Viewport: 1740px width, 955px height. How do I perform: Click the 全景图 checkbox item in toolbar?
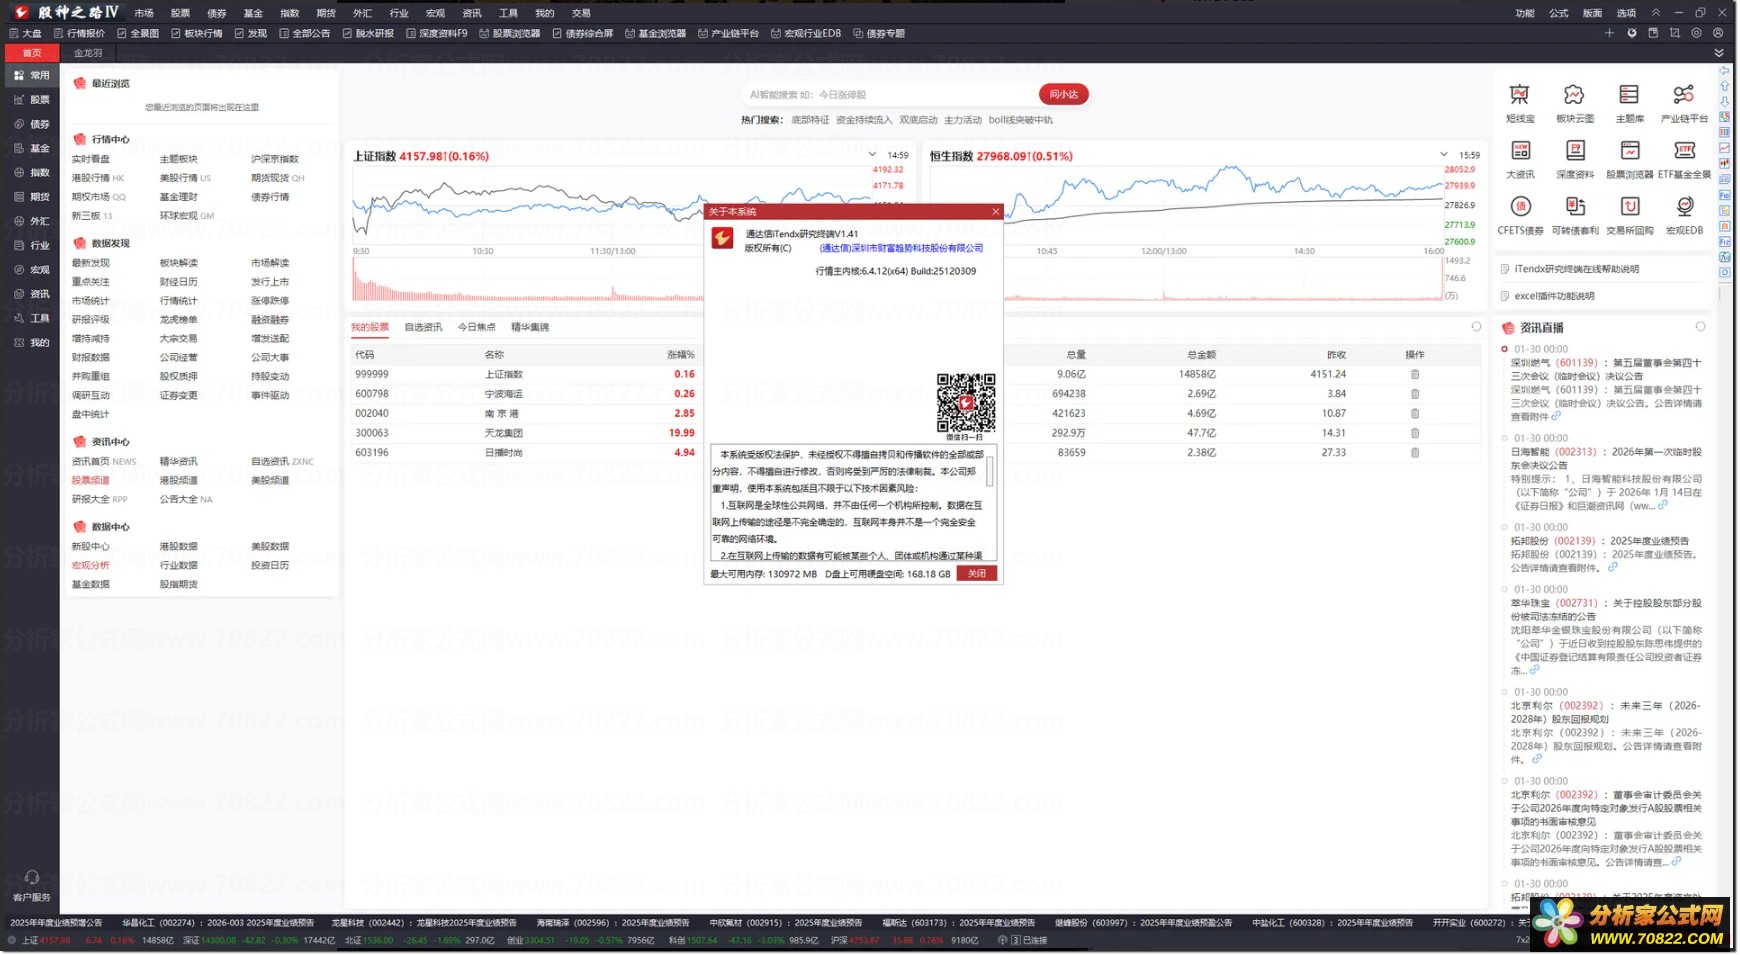click(x=138, y=33)
